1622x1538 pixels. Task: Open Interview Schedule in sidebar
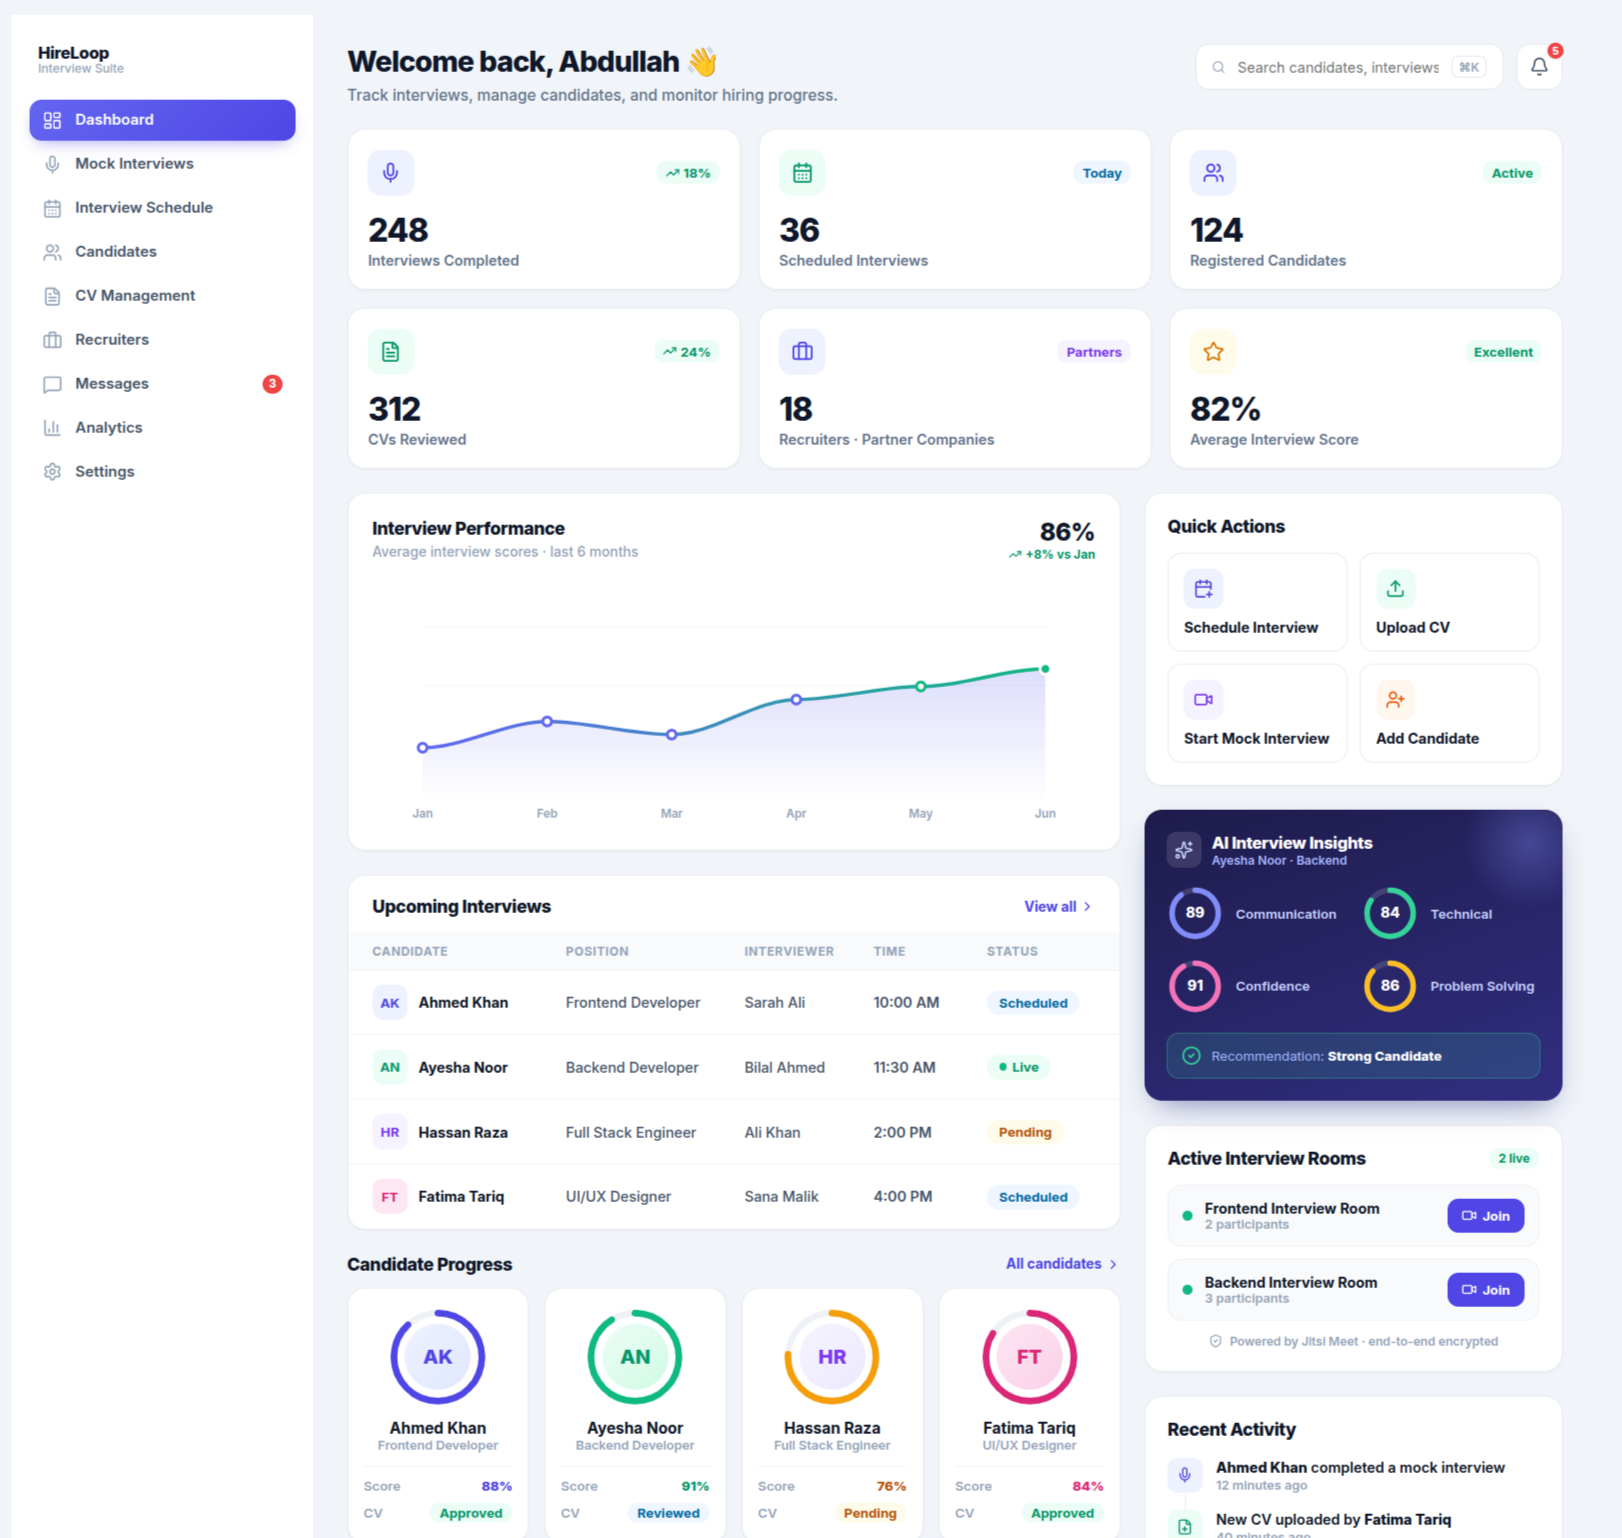pos(162,208)
